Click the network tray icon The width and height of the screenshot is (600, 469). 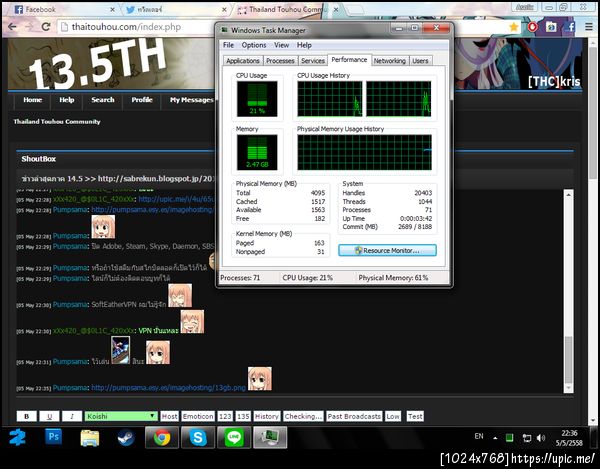point(527,438)
